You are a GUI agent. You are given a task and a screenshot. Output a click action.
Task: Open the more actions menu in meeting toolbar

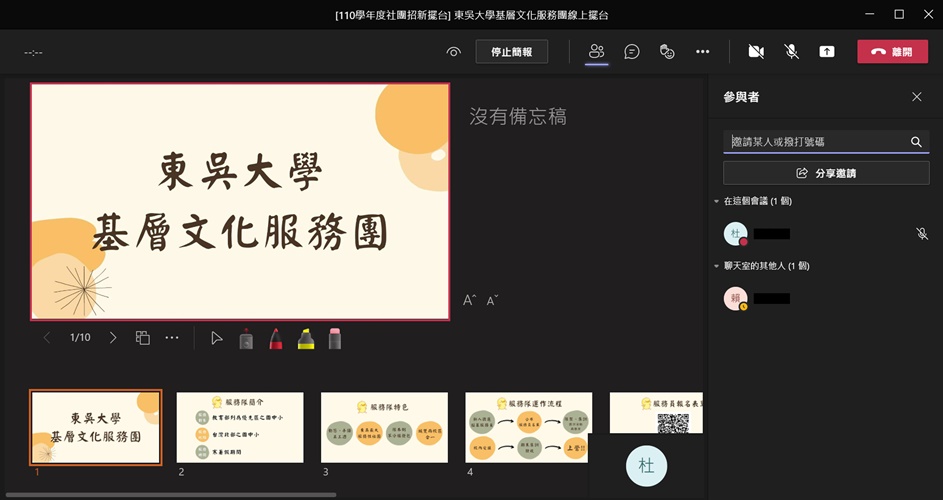coord(703,52)
